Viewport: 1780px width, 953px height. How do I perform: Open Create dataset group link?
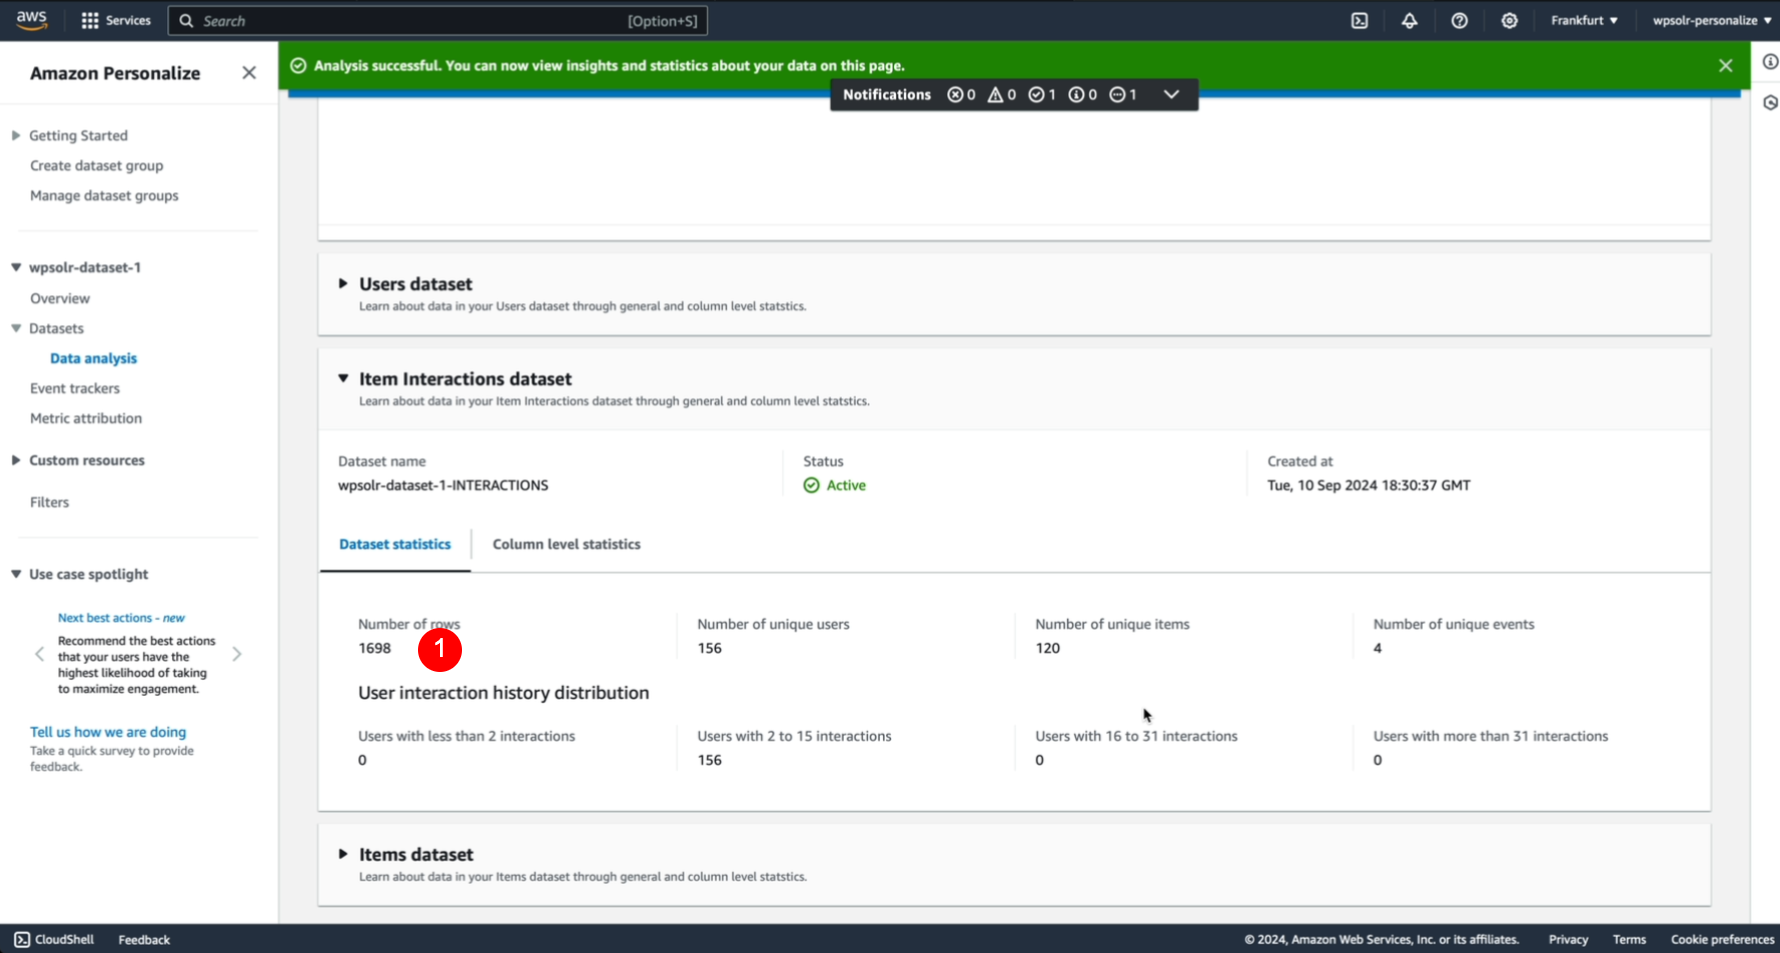96,165
